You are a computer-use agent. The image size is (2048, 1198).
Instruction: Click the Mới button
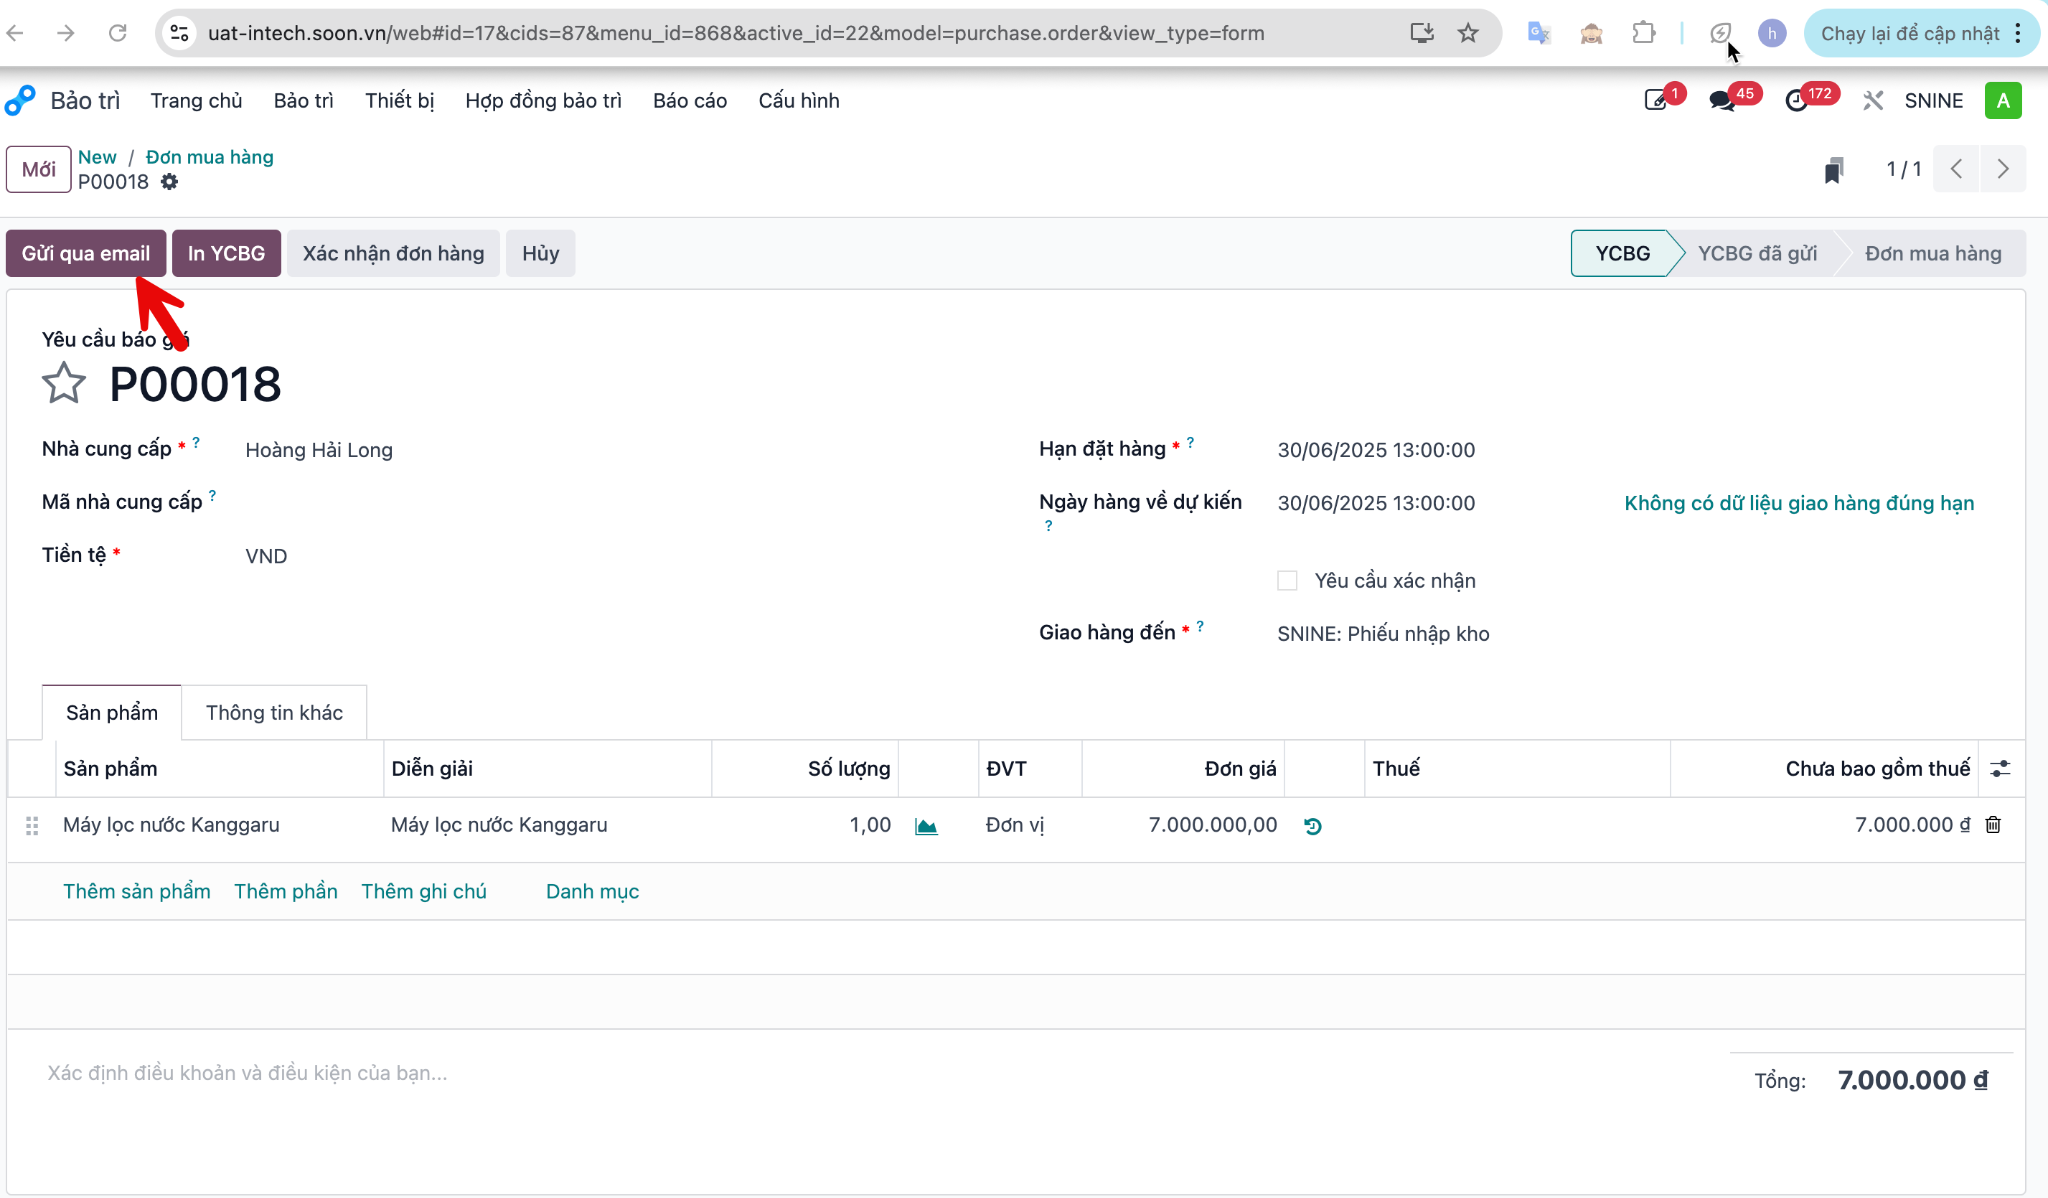point(39,169)
